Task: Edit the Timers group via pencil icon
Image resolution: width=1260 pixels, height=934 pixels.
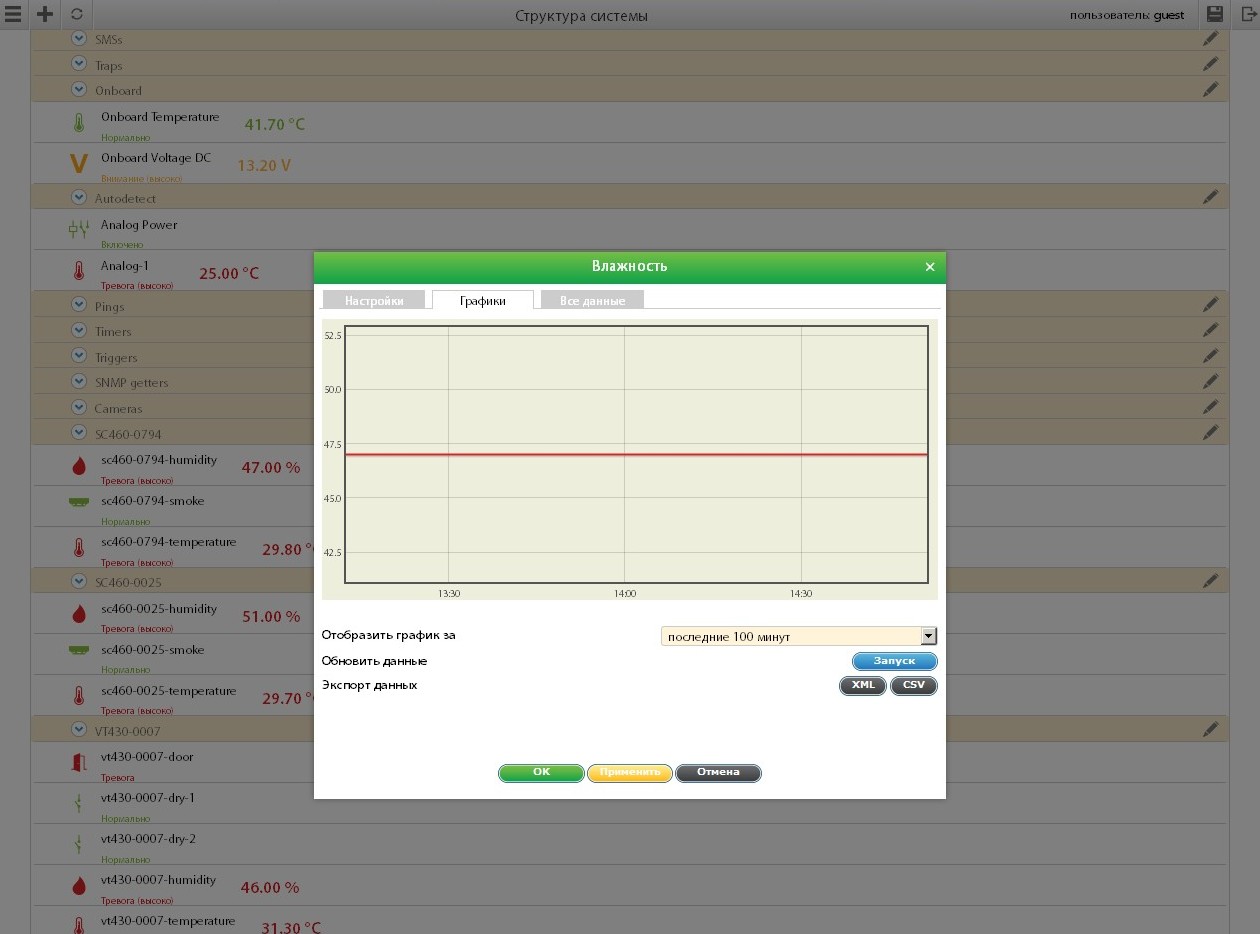Action: (1211, 330)
